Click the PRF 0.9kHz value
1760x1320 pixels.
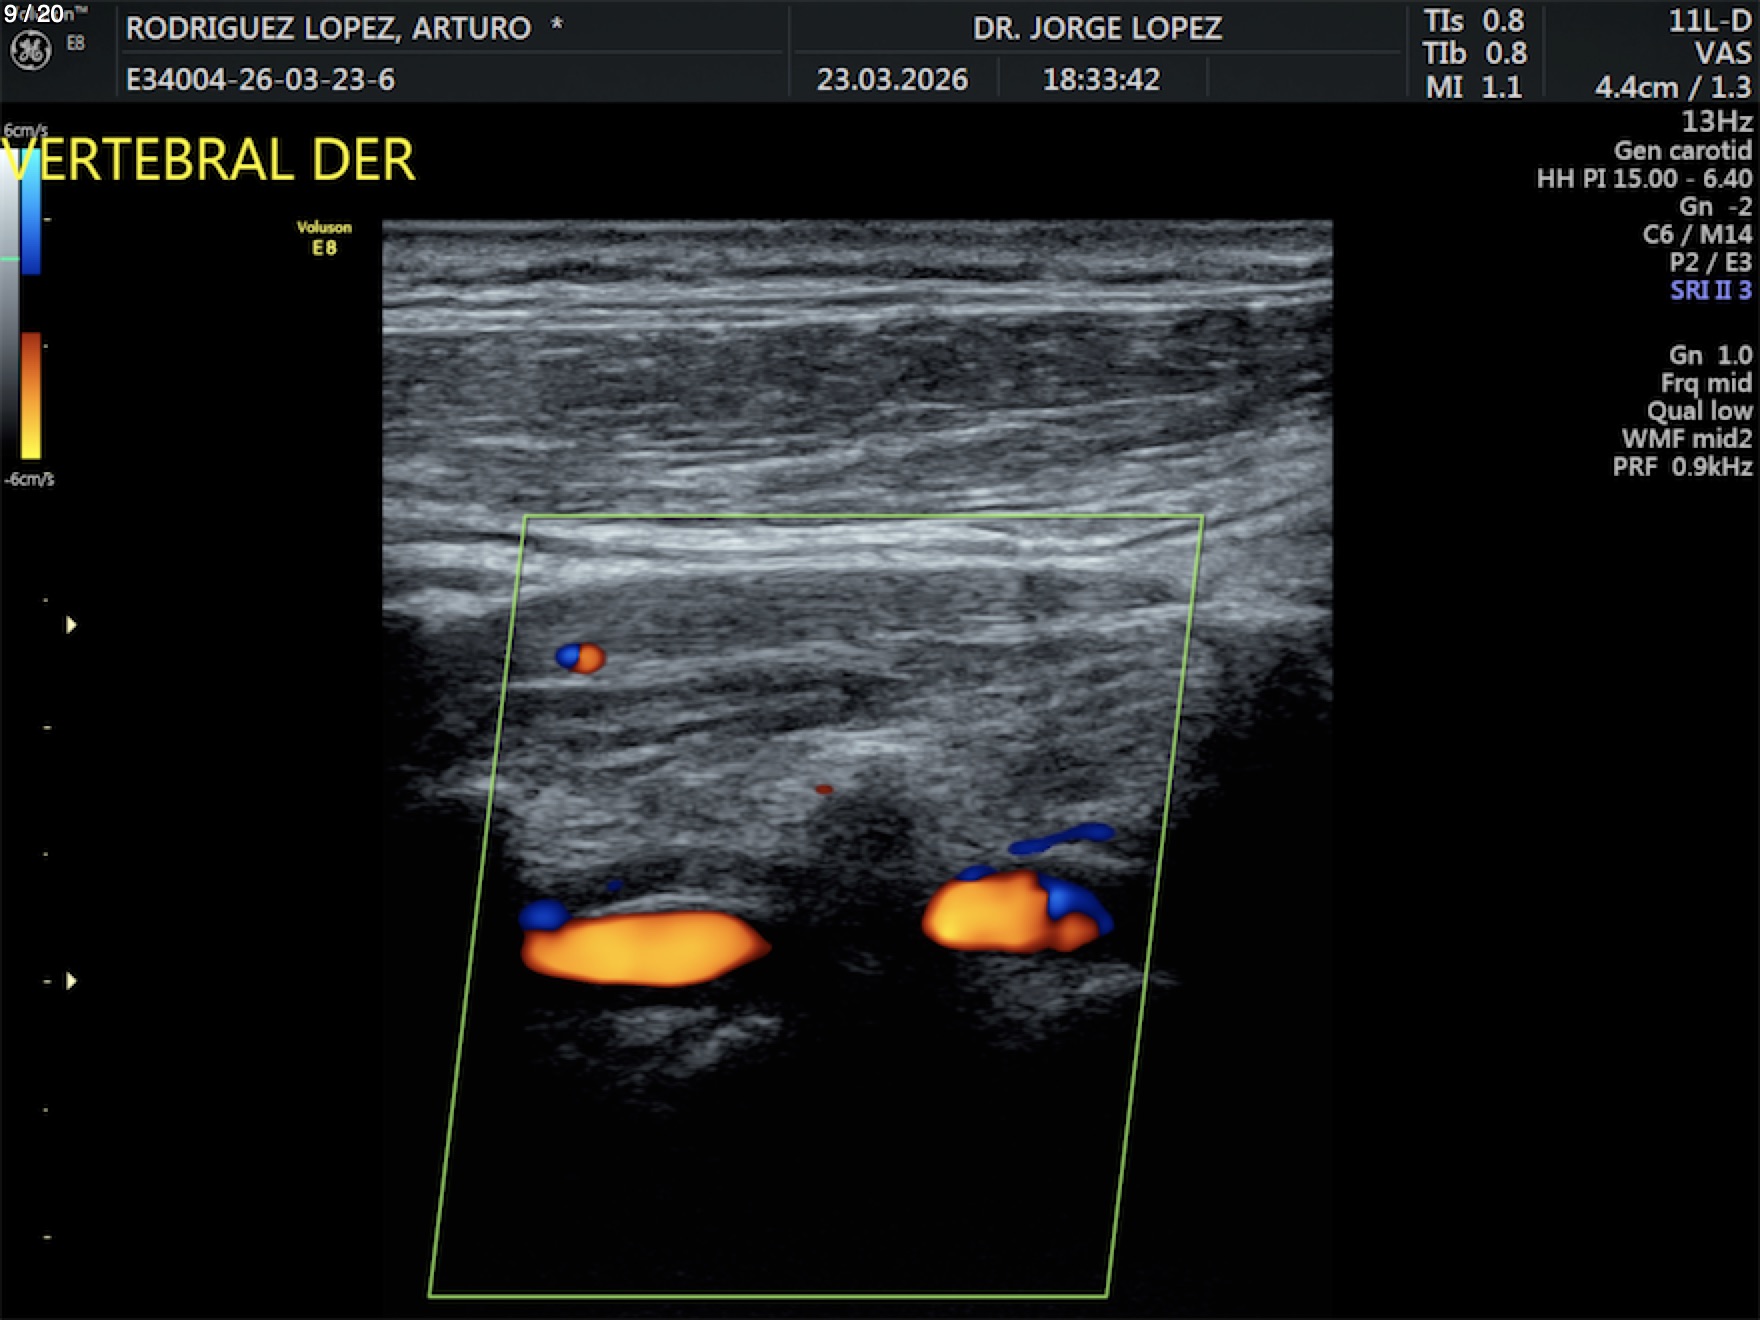click(1681, 467)
